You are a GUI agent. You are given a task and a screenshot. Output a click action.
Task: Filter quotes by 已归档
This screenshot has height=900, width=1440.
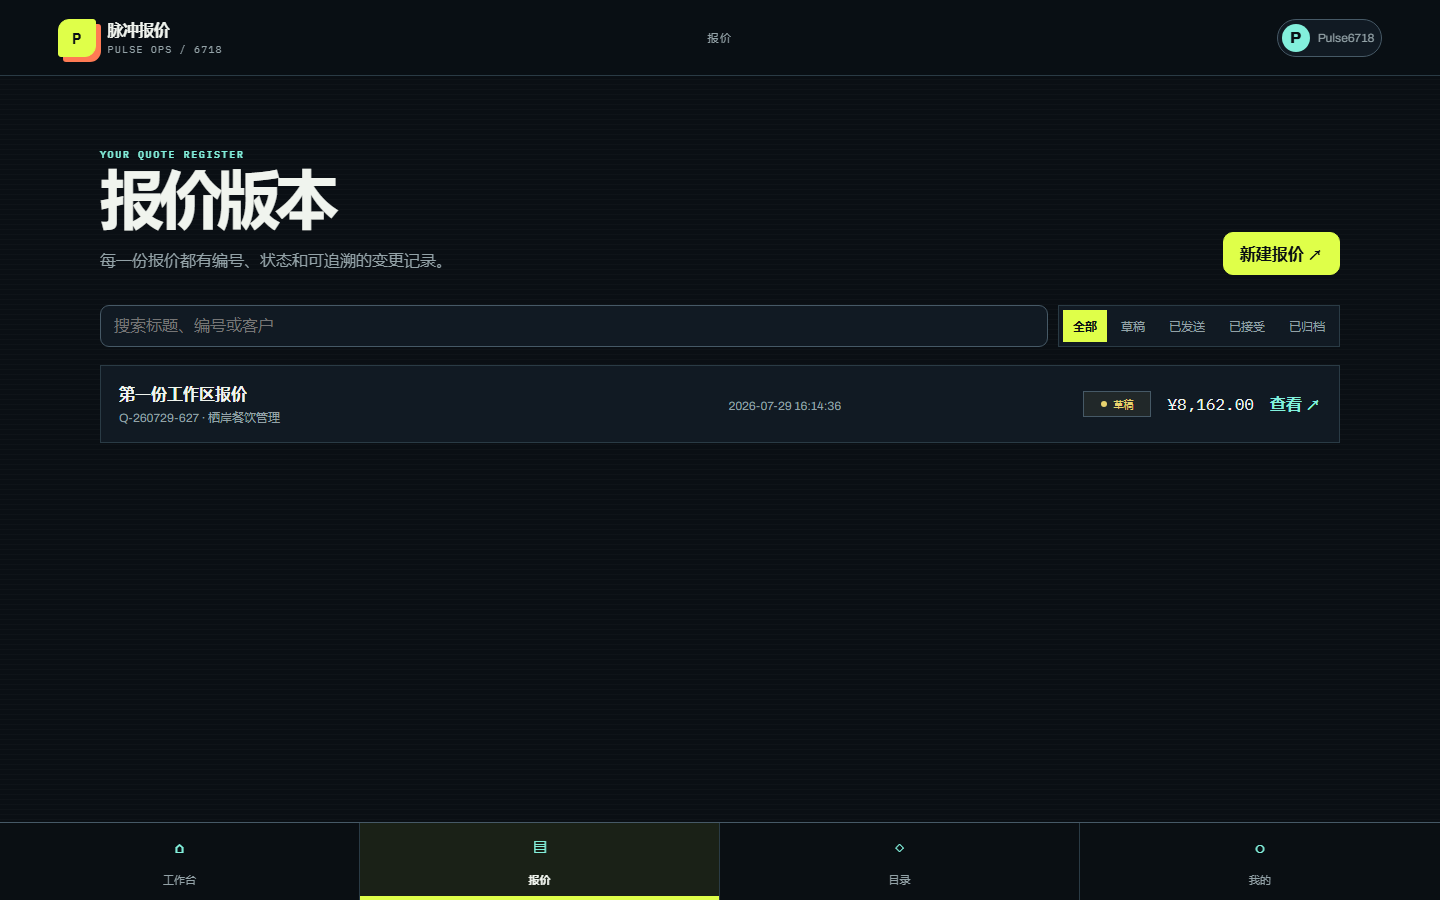[x=1307, y=327]
